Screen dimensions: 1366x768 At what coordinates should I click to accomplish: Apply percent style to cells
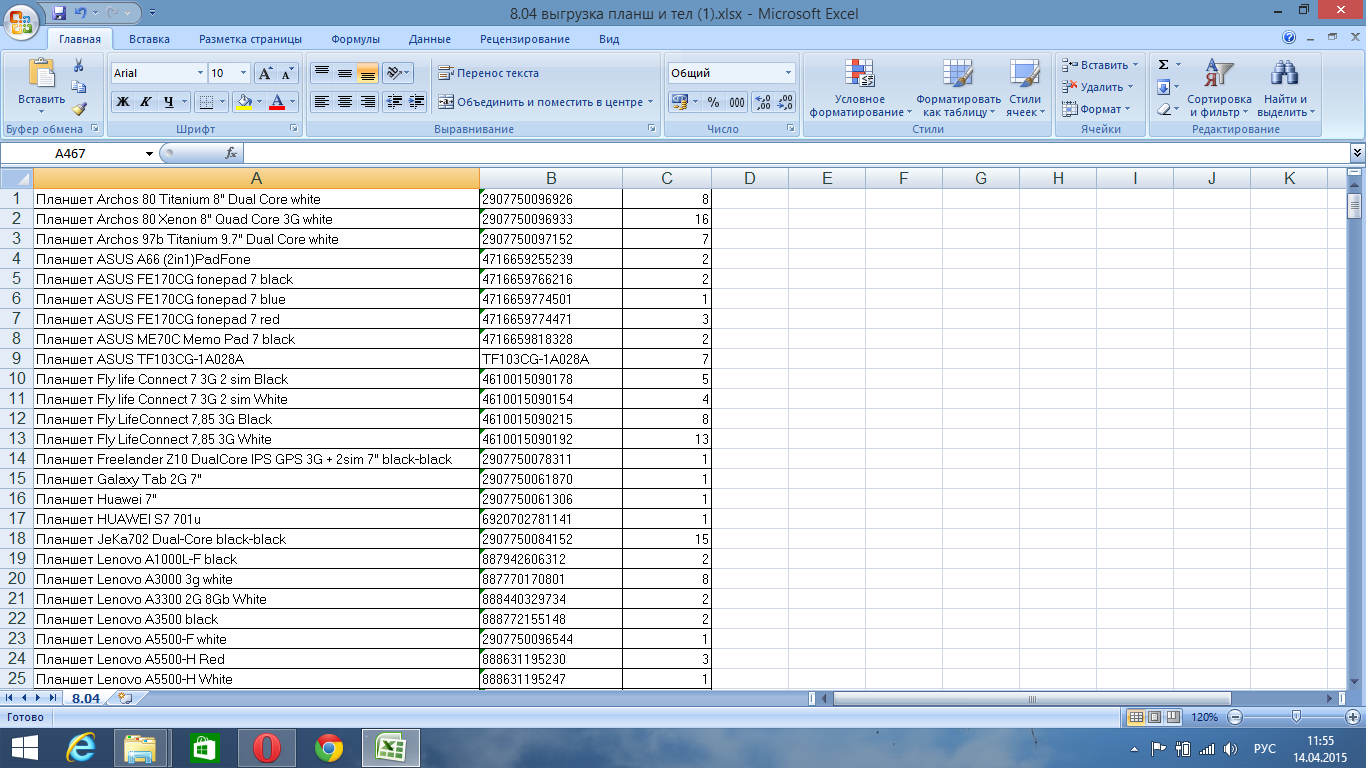713,102
